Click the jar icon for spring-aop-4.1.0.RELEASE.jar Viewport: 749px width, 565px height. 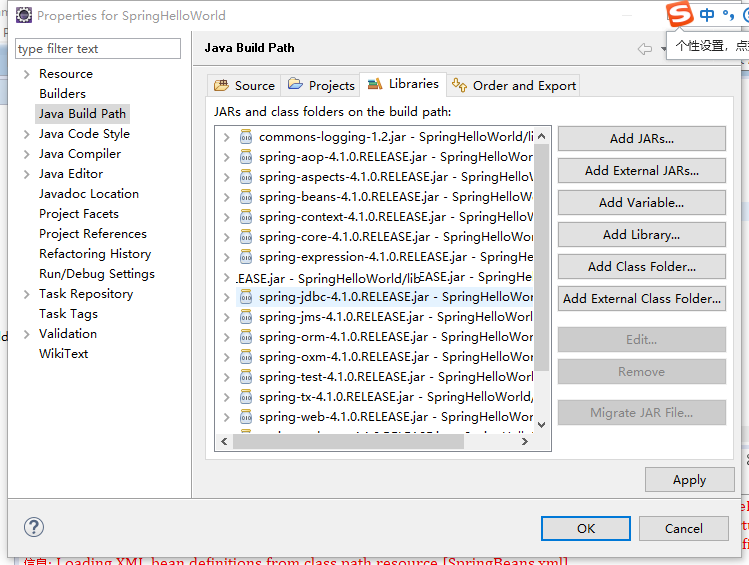click(x=246, y=157)
